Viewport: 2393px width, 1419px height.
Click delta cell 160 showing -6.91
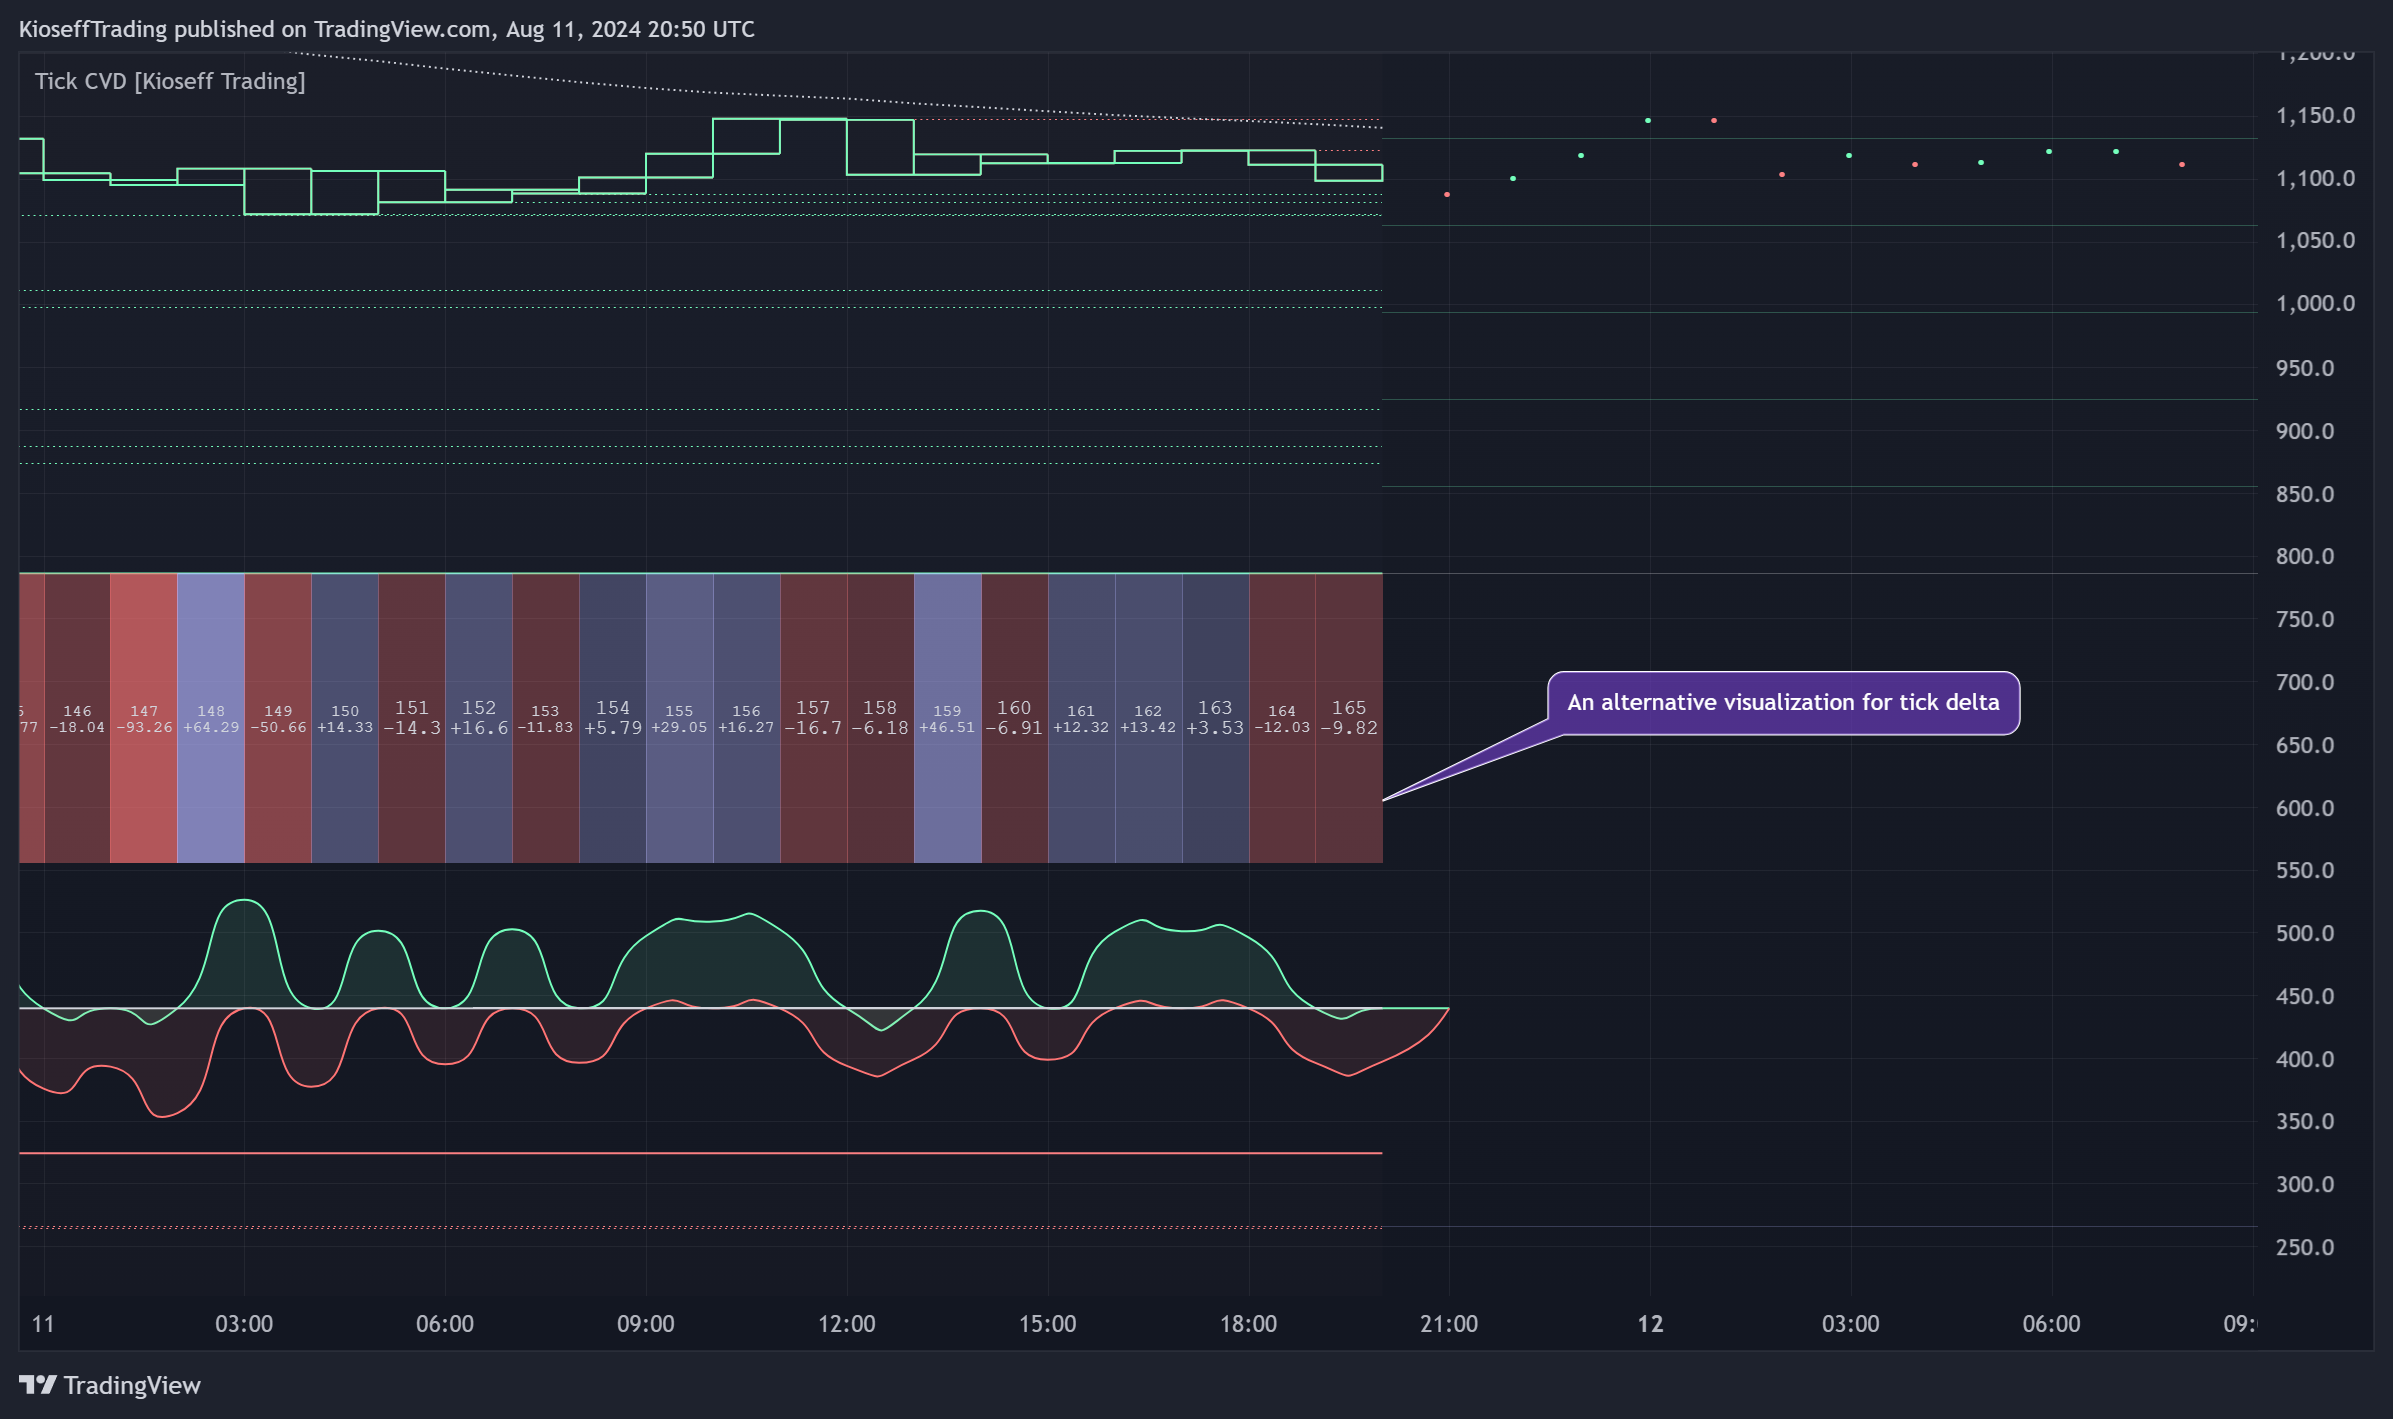[1014, 718]
